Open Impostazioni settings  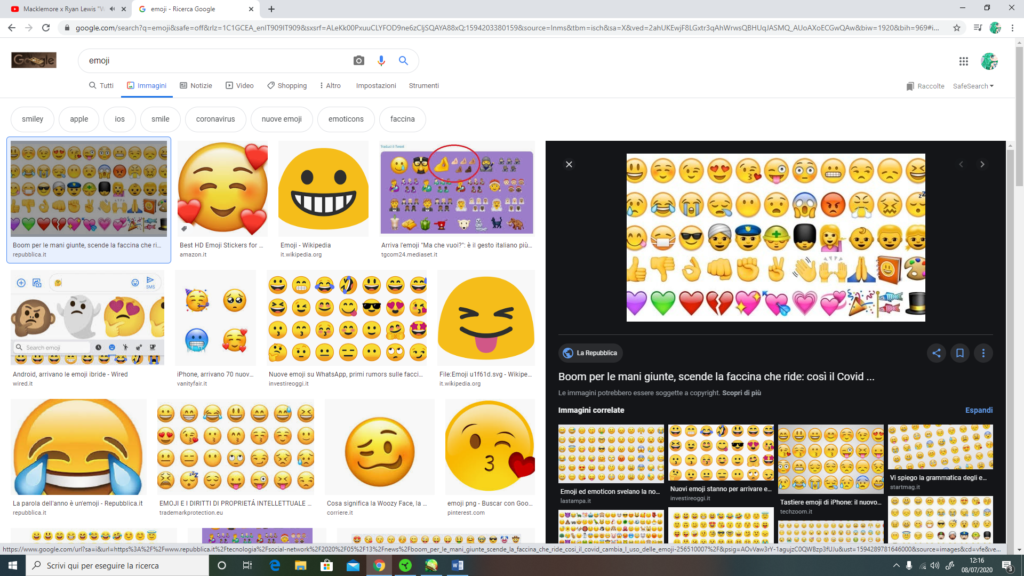[376, 86]
